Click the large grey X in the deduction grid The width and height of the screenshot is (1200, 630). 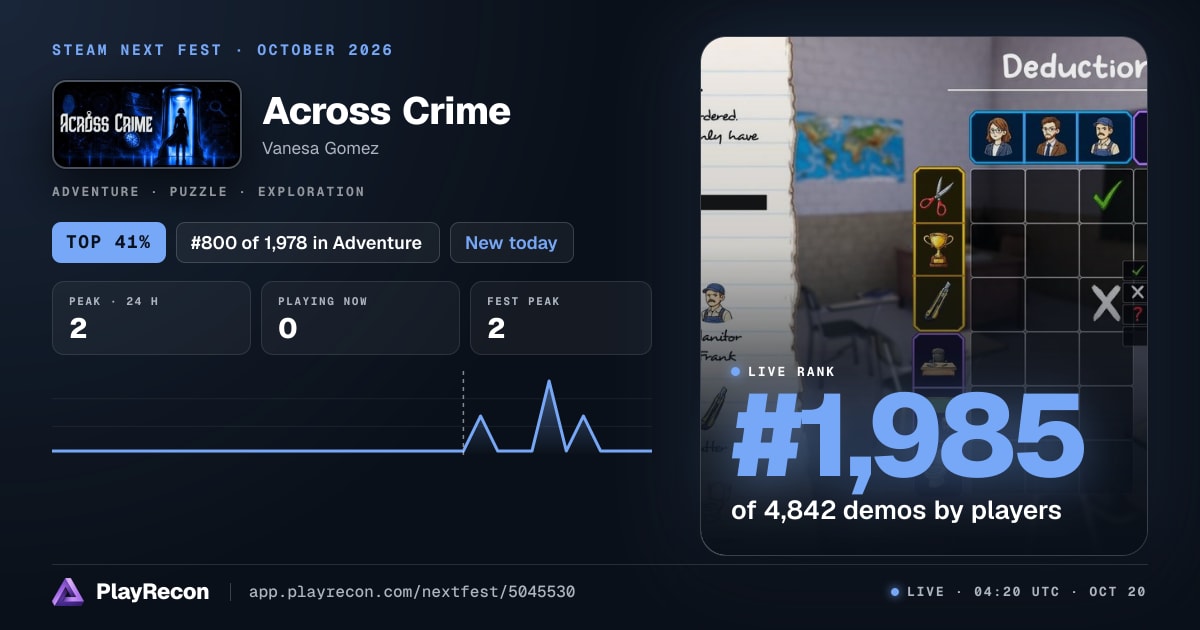[x=1106, y=303]
